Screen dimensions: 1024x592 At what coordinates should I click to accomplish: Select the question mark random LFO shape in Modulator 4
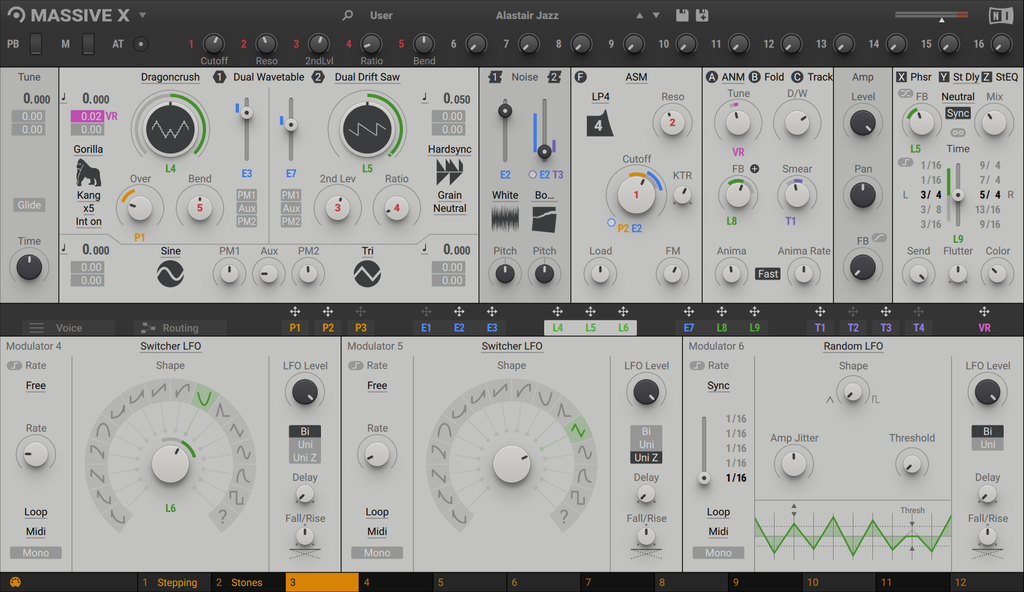pos(223,517)
